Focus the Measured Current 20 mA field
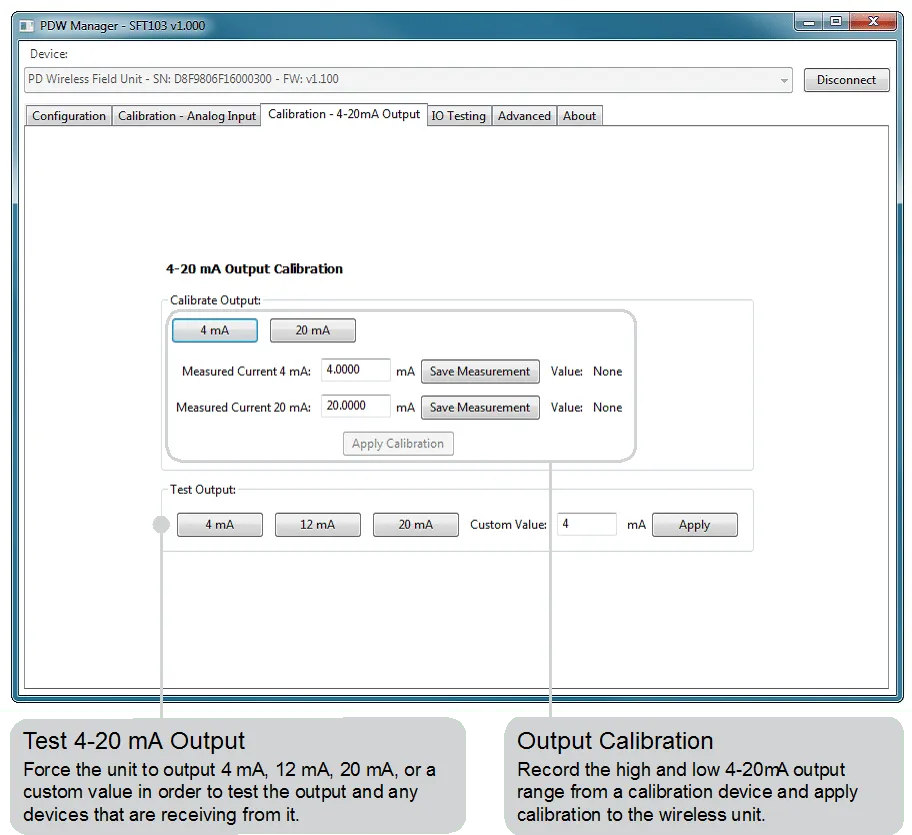The height and width of the screenshot is (835, 912). [355, 406]
